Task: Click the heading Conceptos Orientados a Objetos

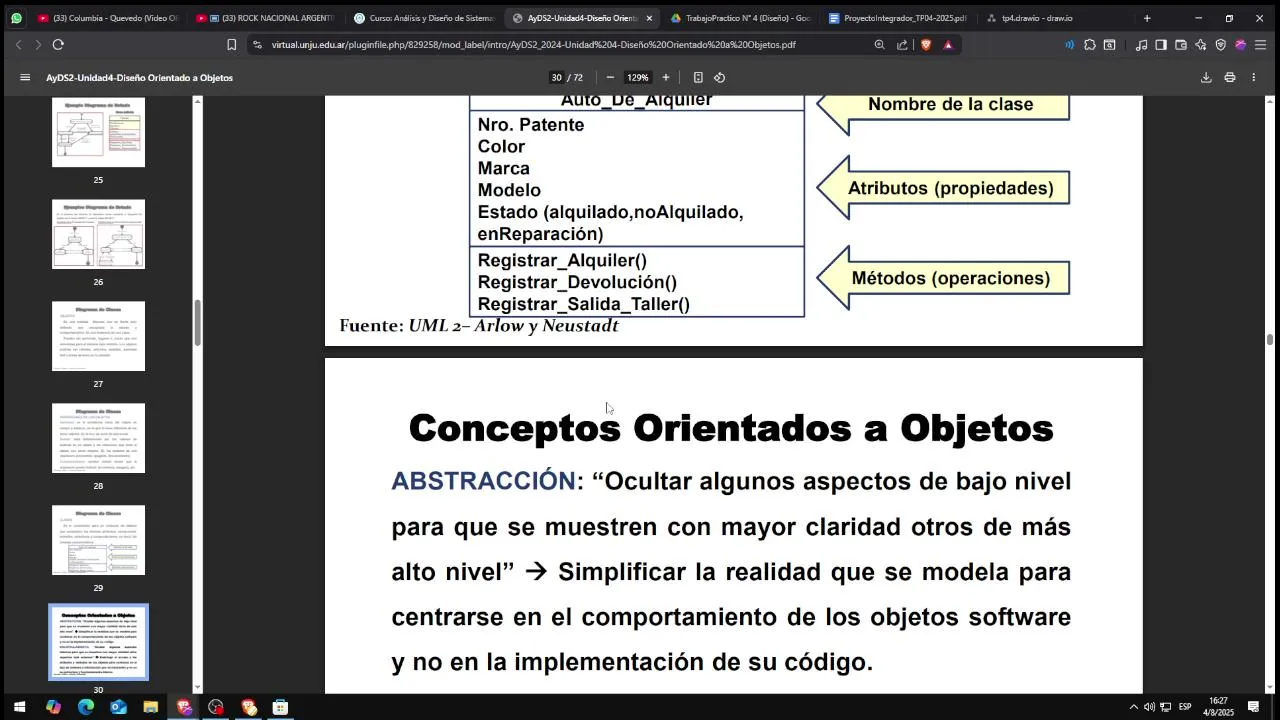Action: [x=731, y=428]
